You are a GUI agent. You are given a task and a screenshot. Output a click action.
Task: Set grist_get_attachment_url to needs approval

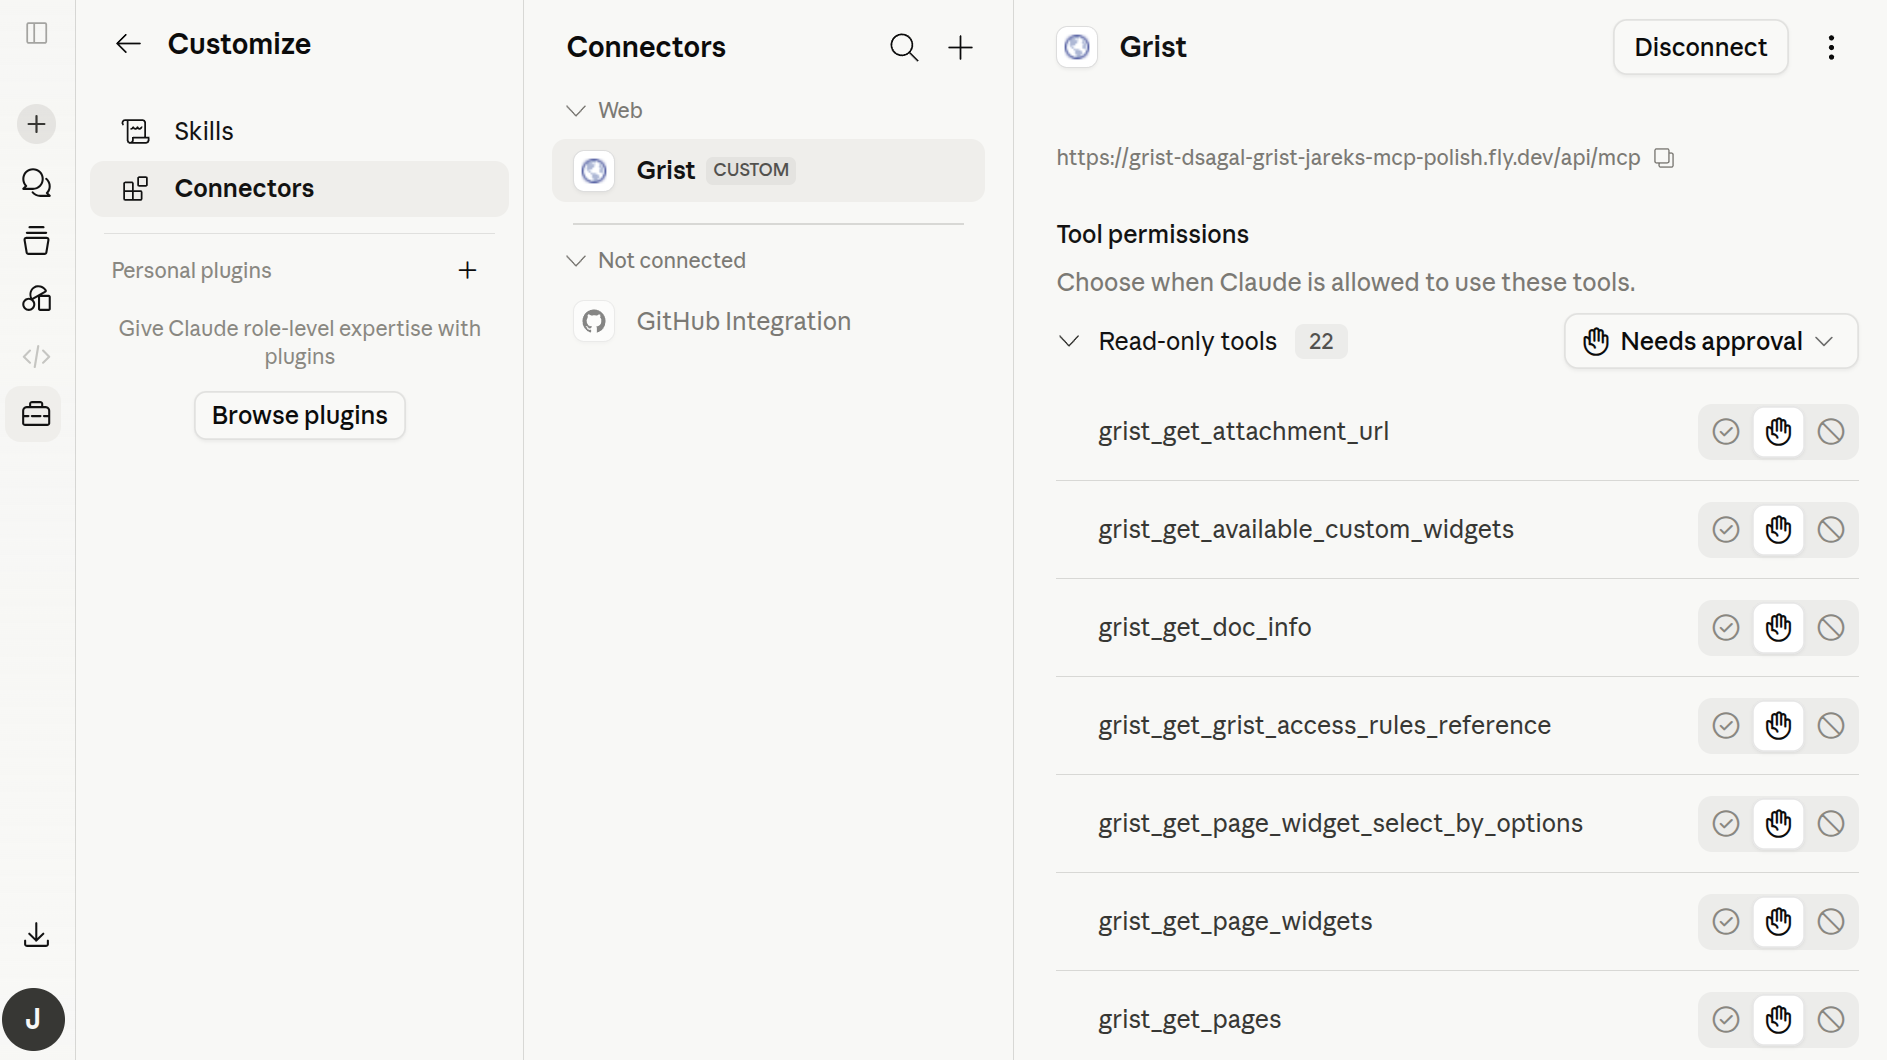(1778, 432)
